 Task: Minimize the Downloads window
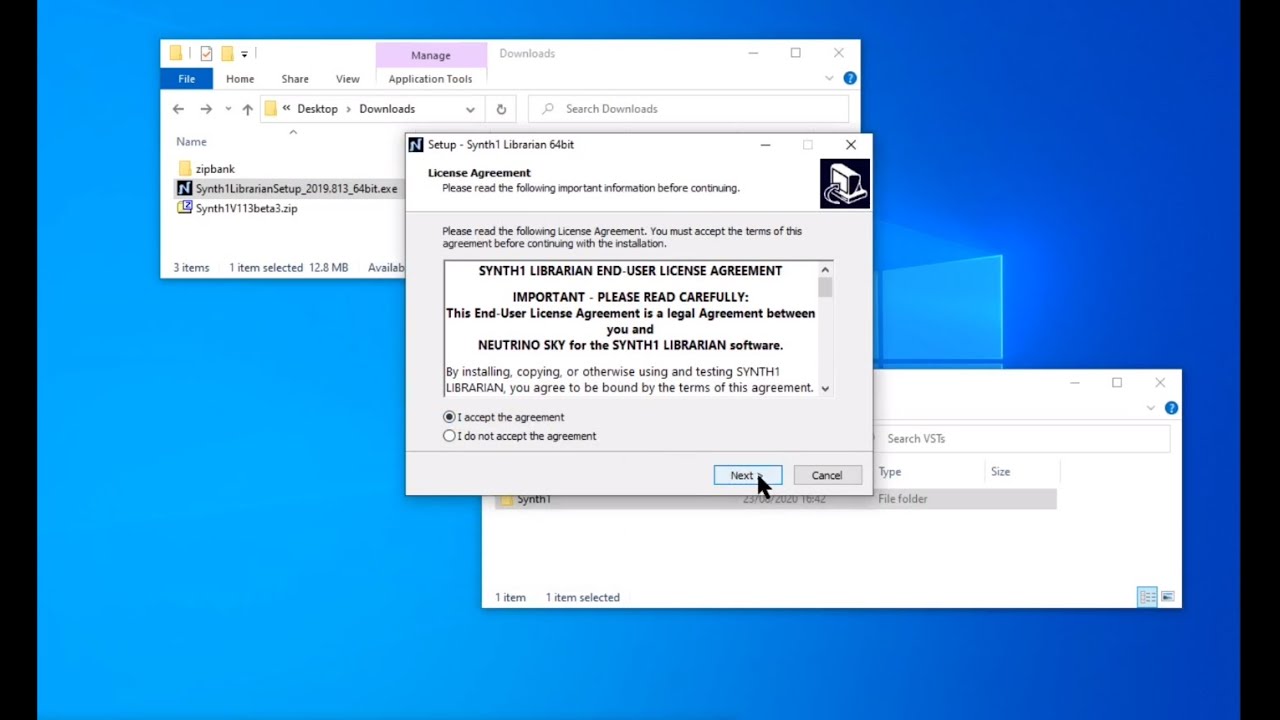[752, 53]
